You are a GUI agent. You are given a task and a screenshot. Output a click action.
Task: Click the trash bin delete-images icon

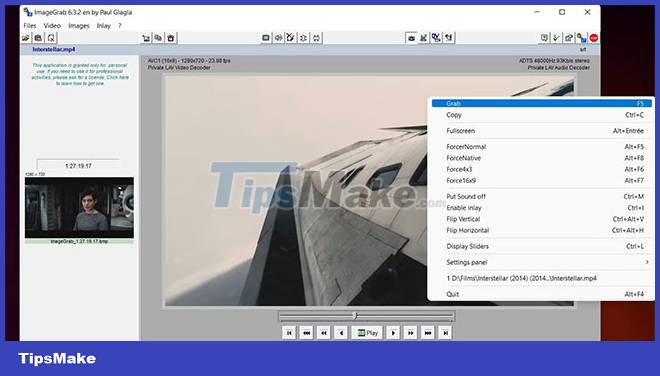click(x=170, y=38)
